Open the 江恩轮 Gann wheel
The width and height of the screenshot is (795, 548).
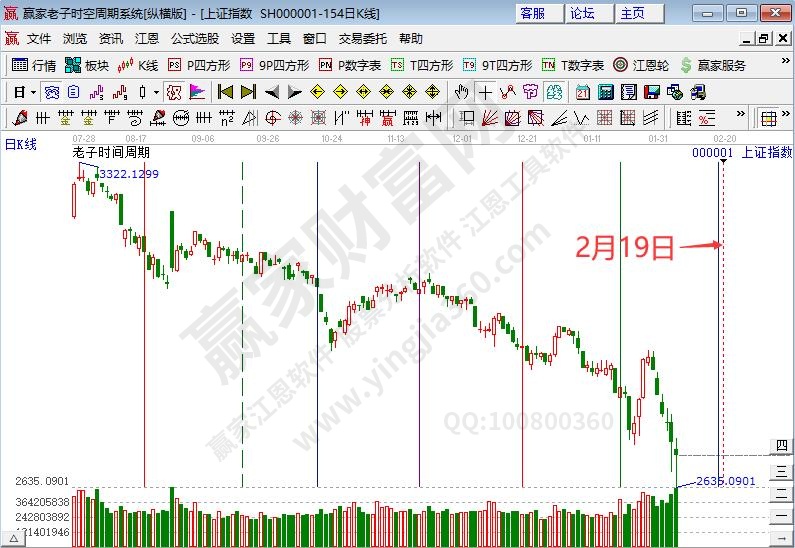point(641,65)
